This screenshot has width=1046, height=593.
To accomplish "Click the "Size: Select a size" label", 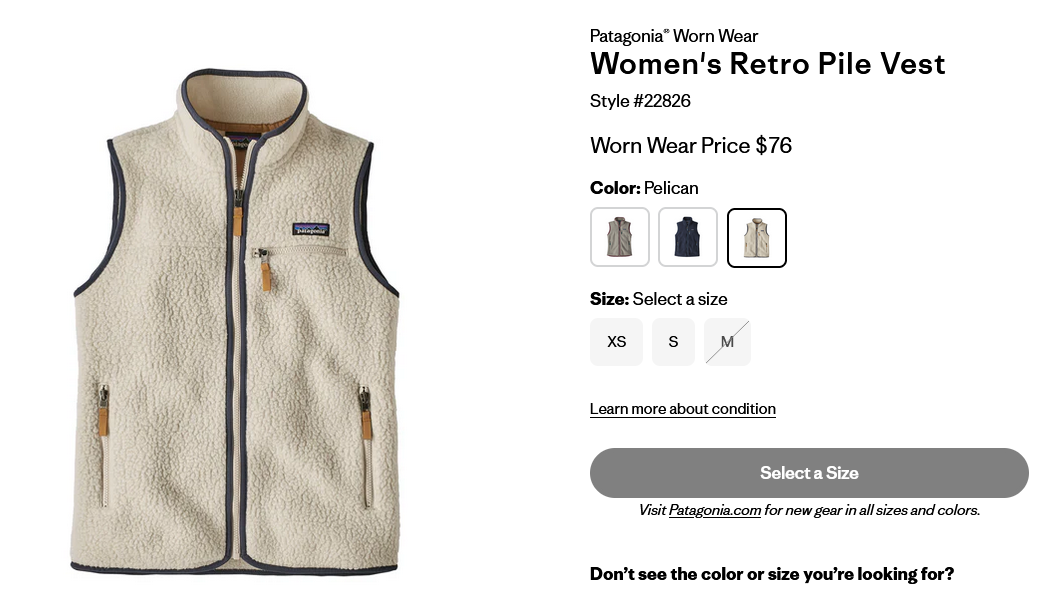I will pos(658,299).
